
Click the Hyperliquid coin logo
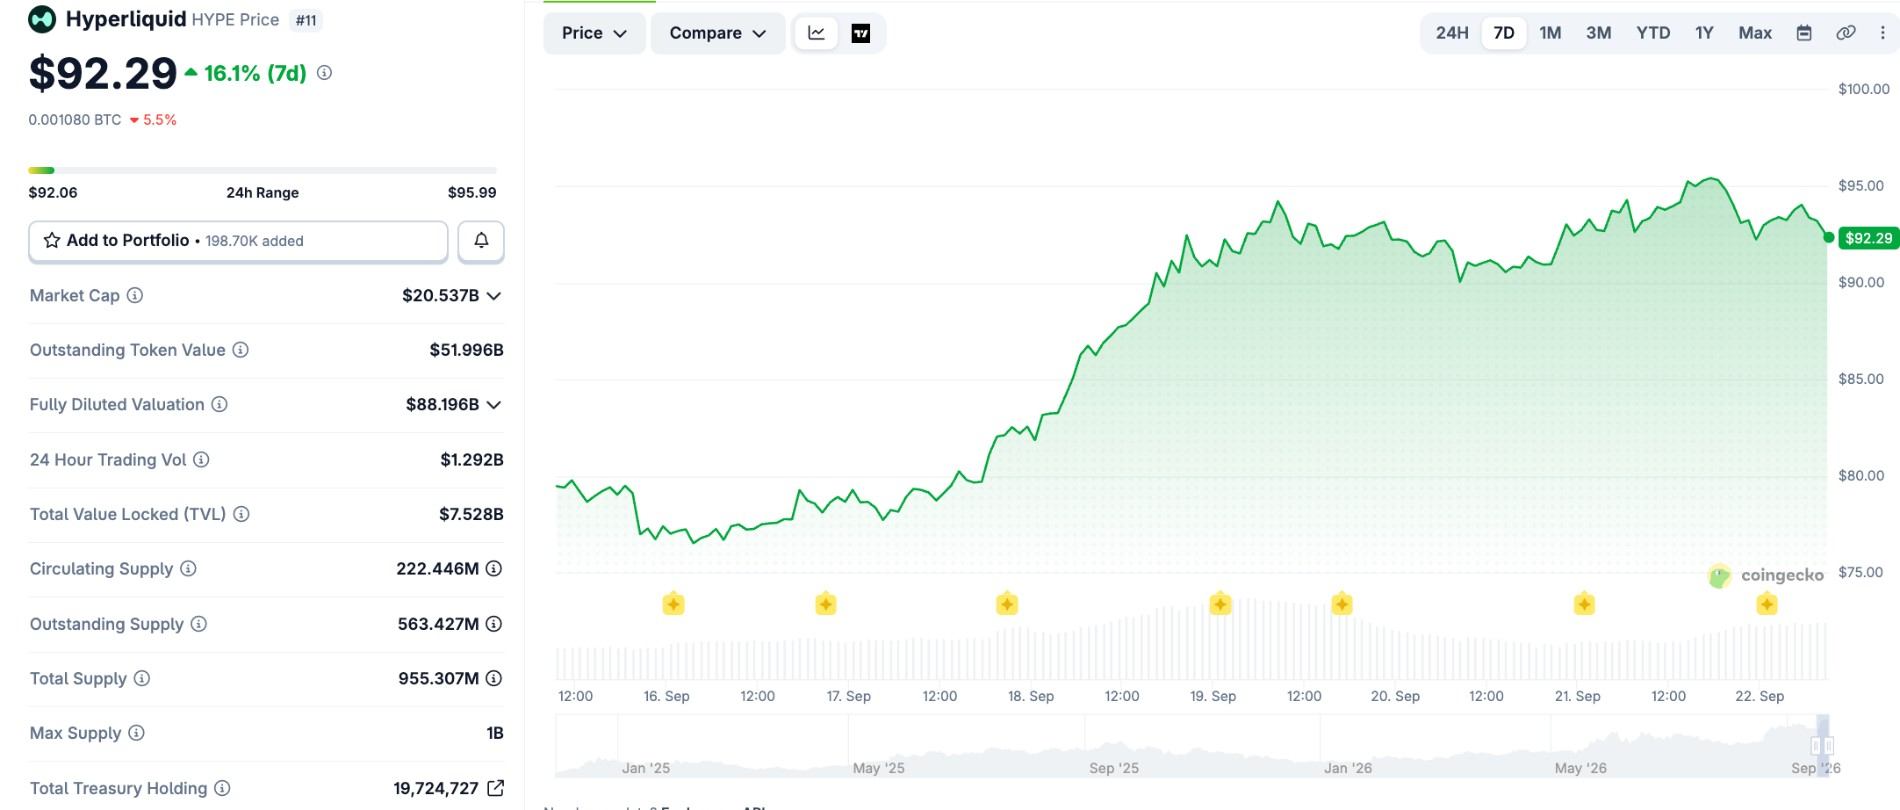[x=42, y=19]
